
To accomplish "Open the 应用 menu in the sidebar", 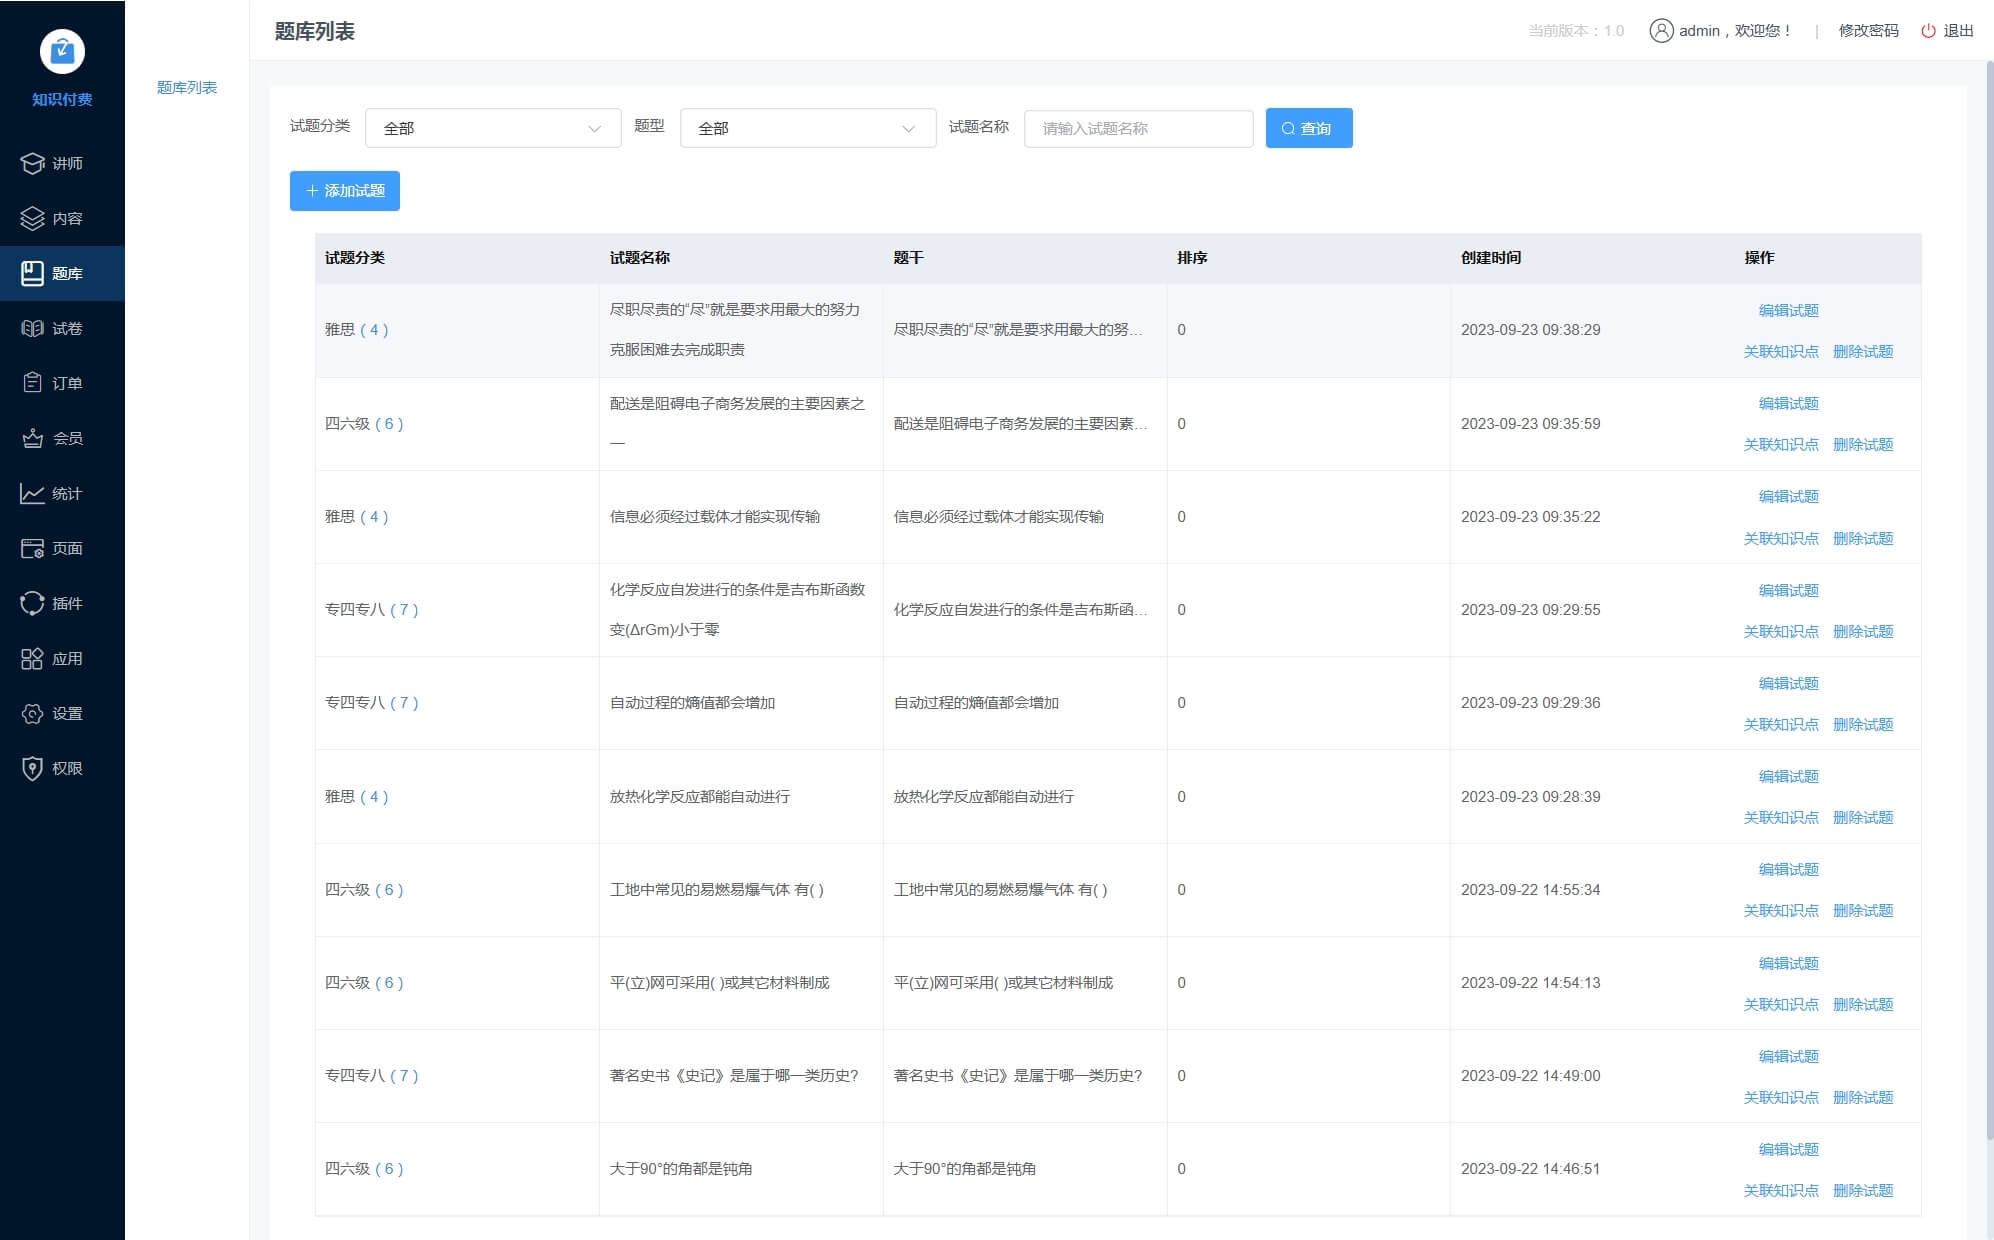I will pos(62,658).
